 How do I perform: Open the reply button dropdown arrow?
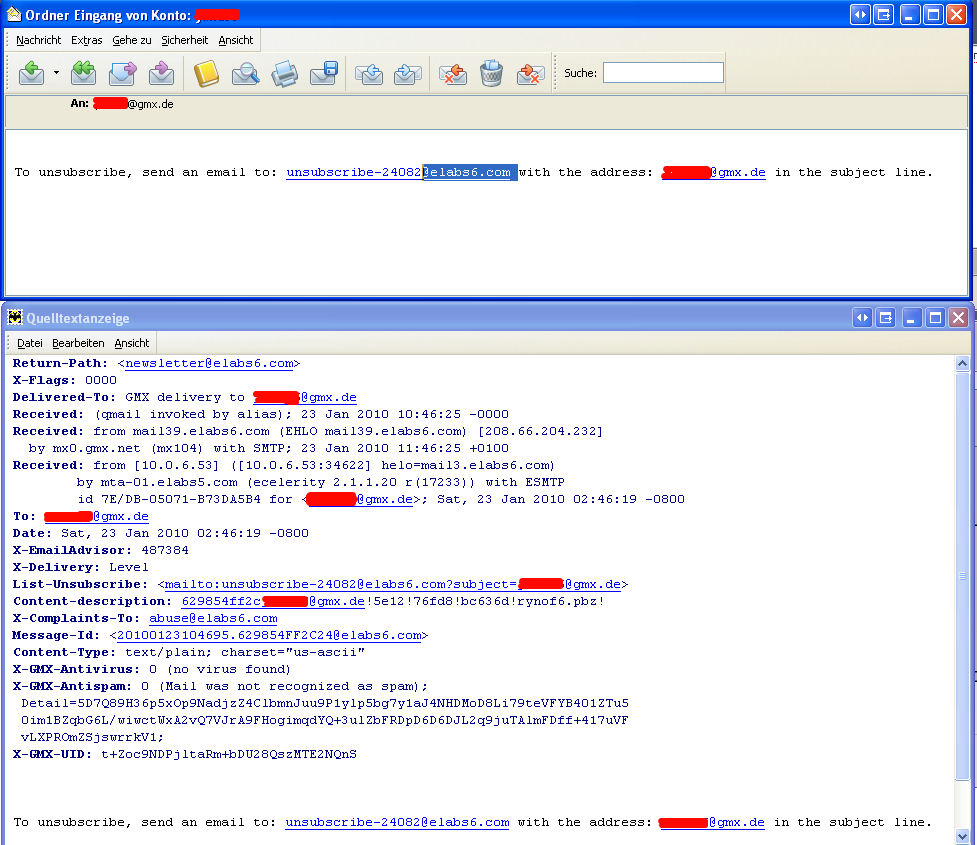tap(56, 73)
